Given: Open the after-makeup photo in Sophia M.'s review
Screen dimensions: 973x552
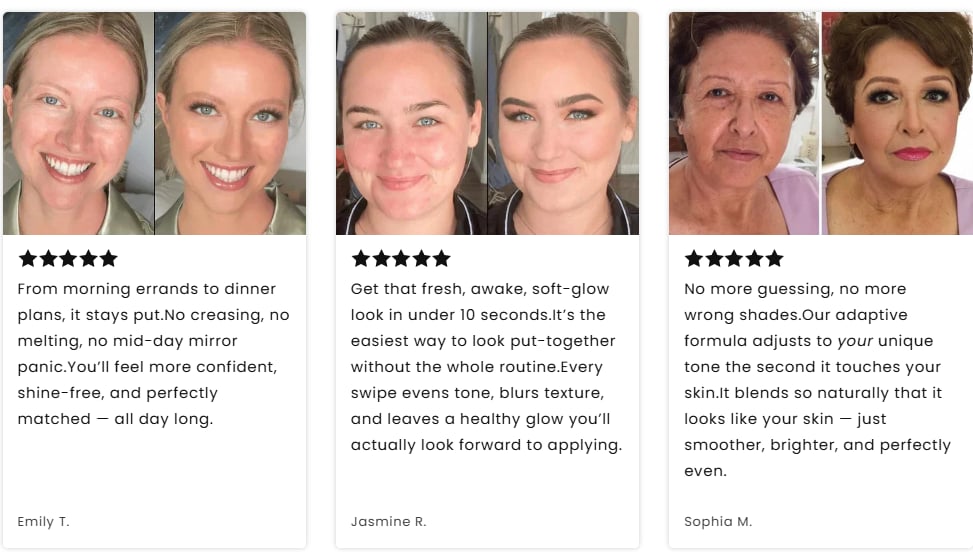Looking at the screenshot, I should [897, 123].
